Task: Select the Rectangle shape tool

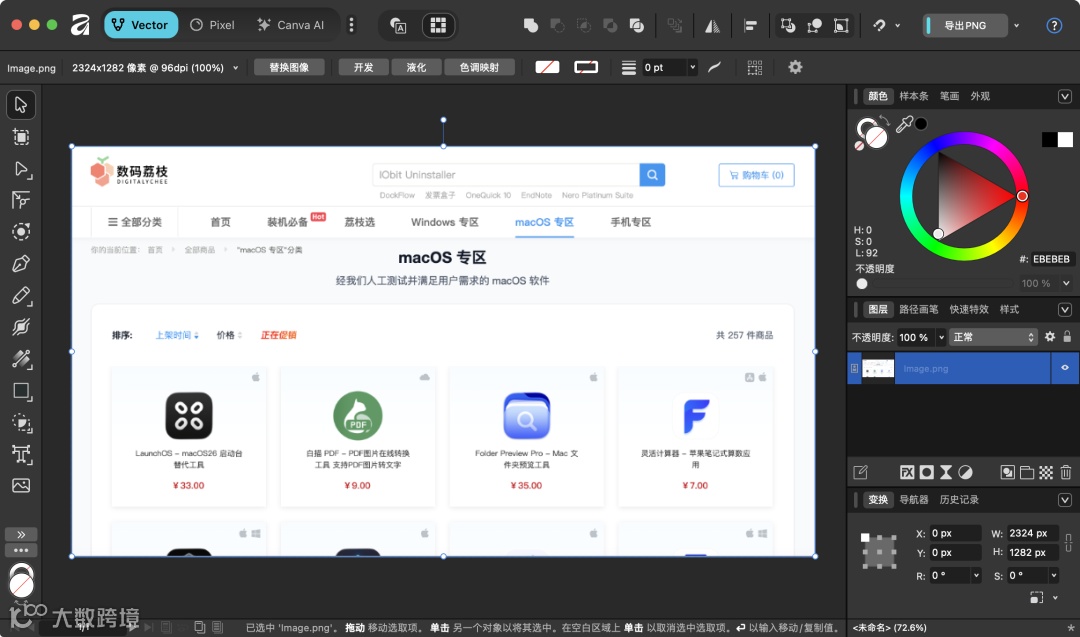Action: pos(21,391)
